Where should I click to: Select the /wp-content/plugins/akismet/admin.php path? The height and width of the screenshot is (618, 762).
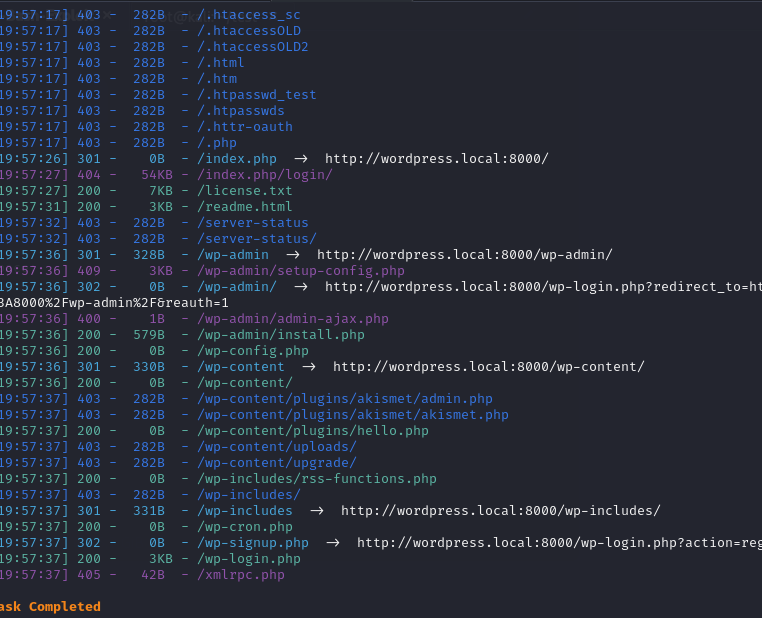[345, 399]
